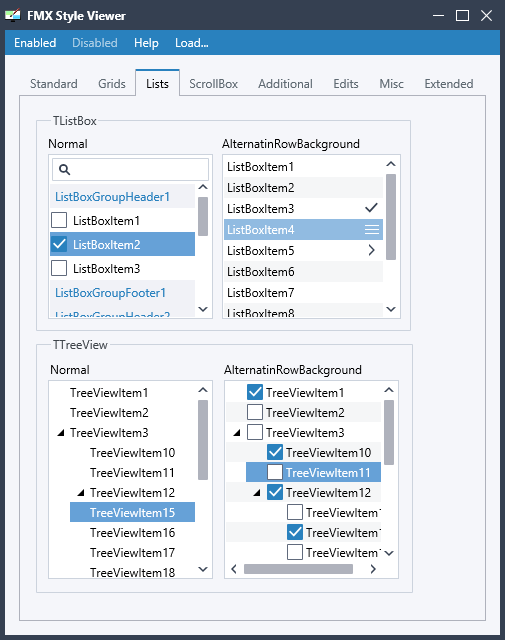Click the search magnifier icon in the ListBox

tap(64, 169)
